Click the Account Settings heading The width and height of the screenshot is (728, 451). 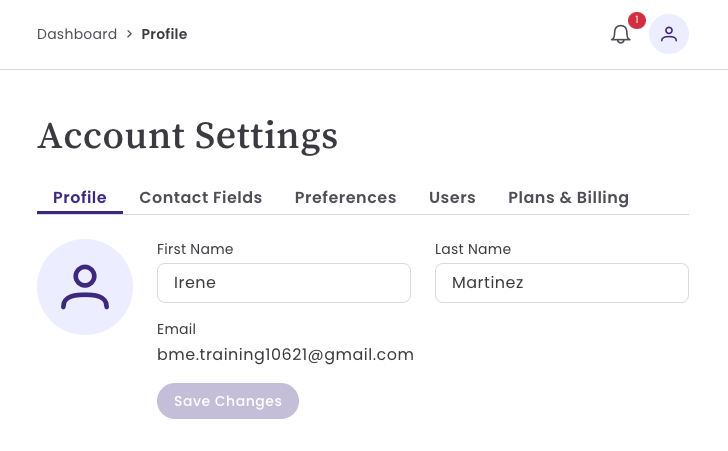187,135
